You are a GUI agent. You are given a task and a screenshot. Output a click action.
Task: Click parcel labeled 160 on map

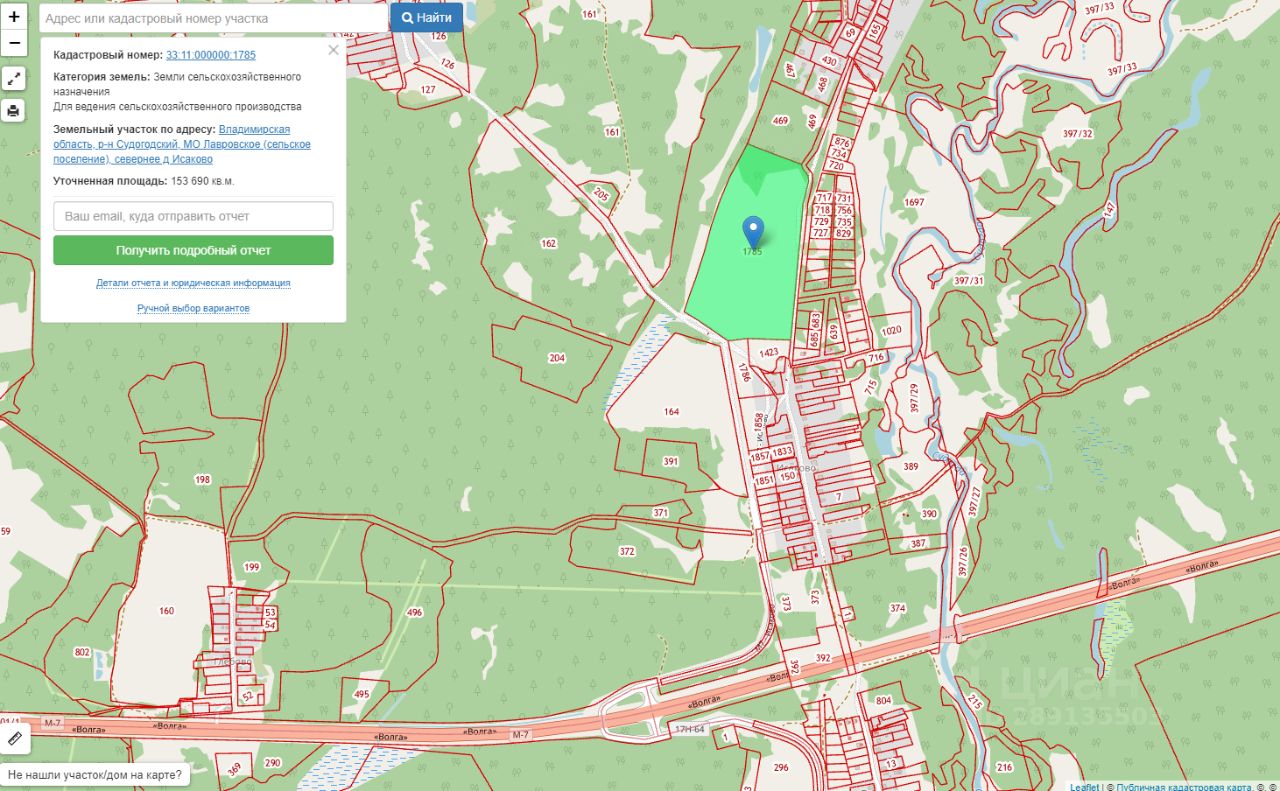pyautogui.click(x=166, y=610)
